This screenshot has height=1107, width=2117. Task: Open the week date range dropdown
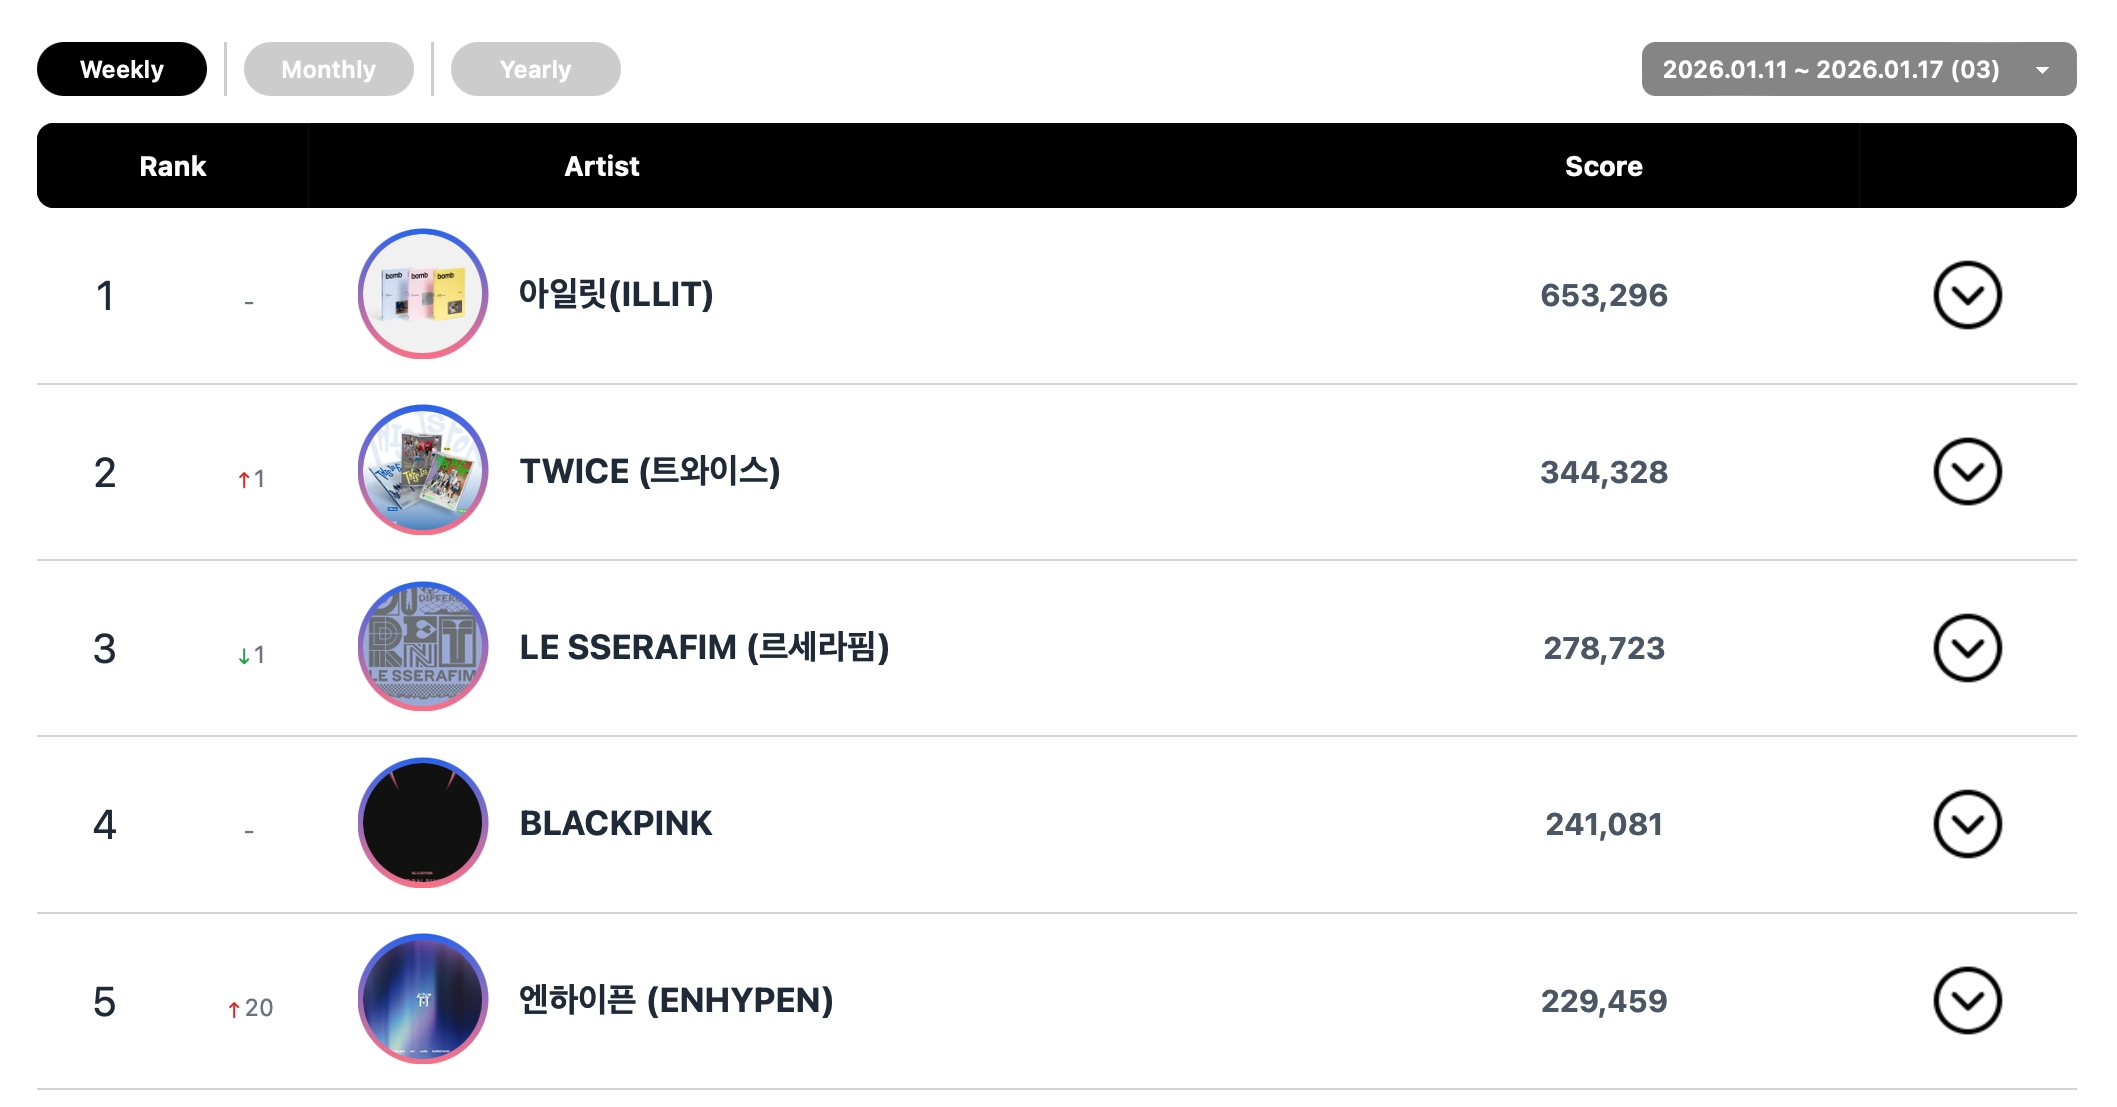pos(1858,69)
